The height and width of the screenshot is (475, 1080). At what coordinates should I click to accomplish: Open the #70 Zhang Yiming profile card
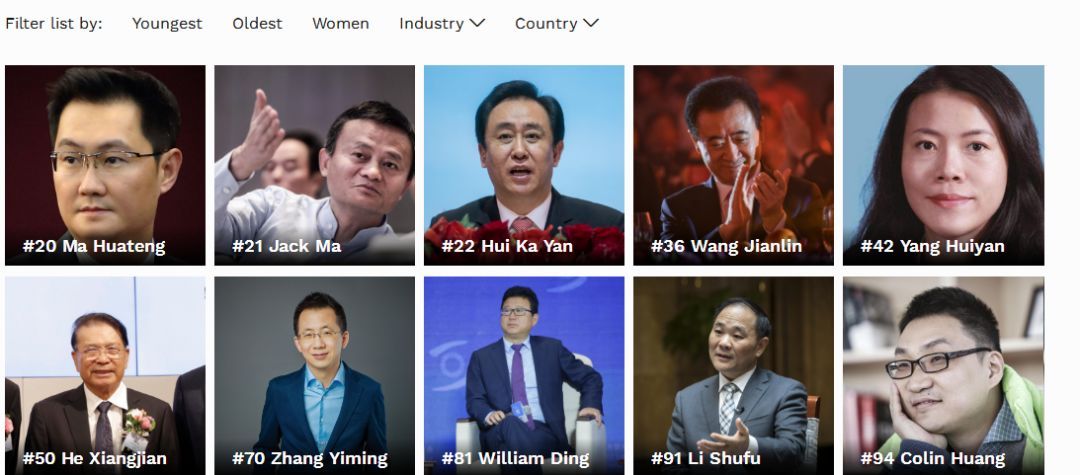(314, 376)
